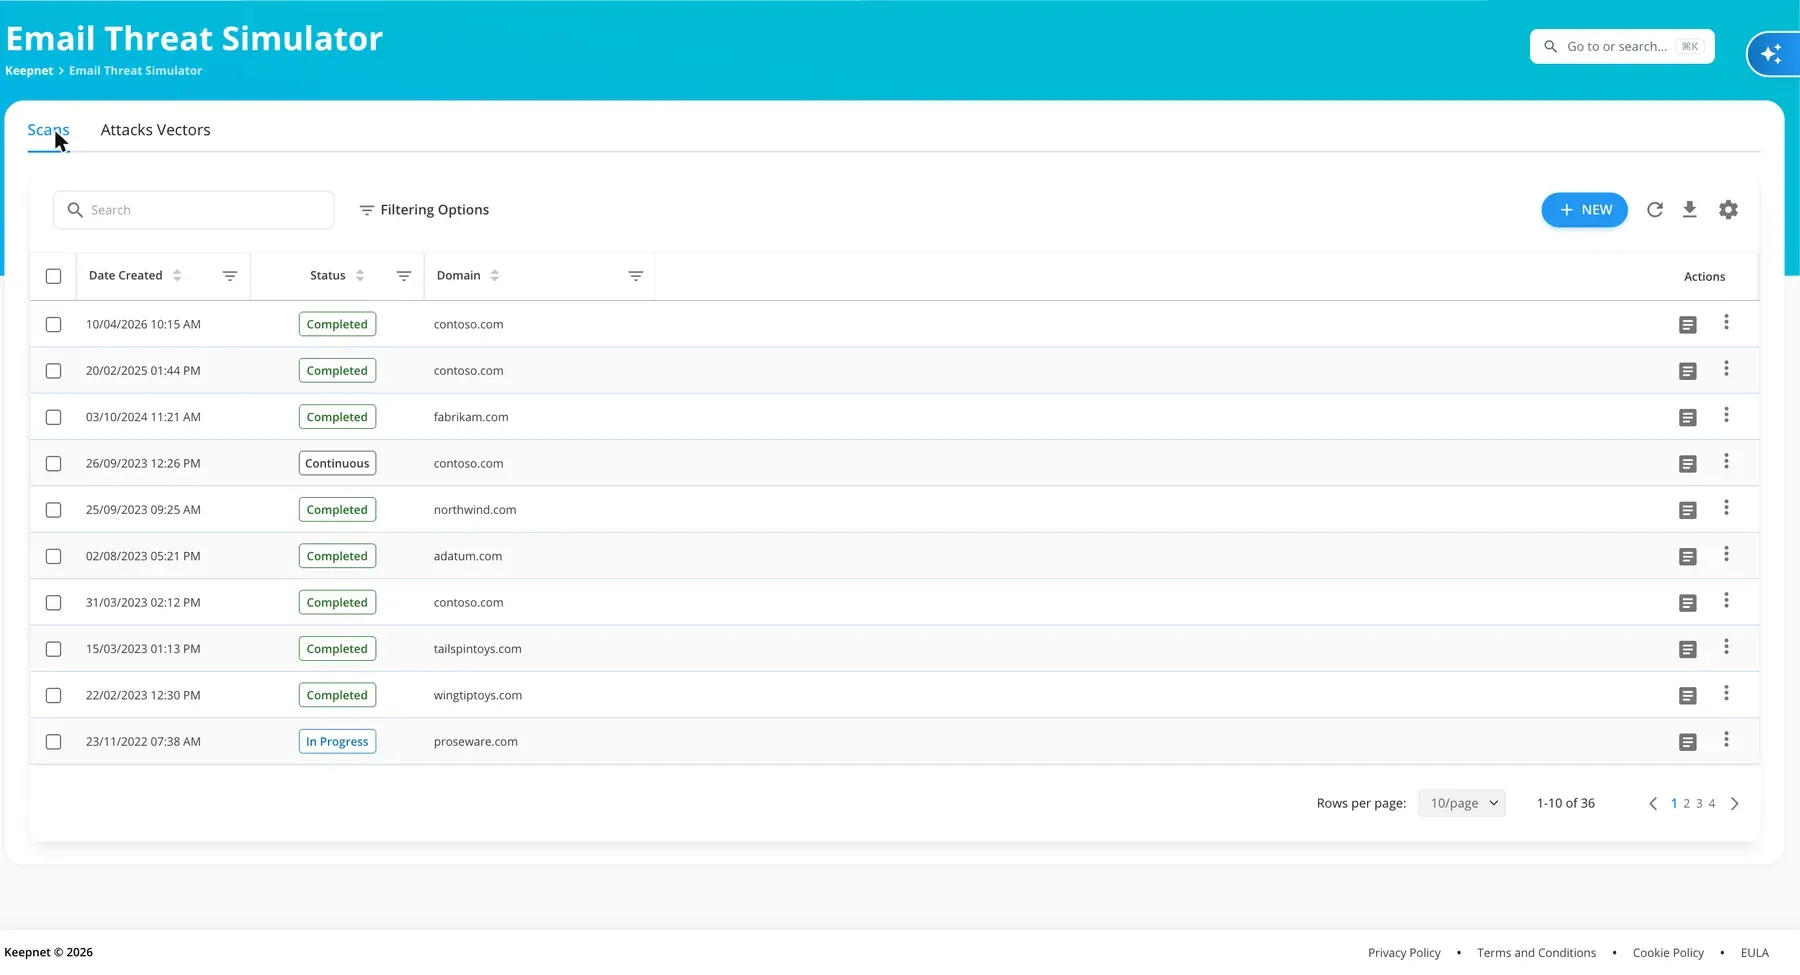
Task: Open report for 31/03/2023 contoso.com scan
Action: pos(1688,603)
